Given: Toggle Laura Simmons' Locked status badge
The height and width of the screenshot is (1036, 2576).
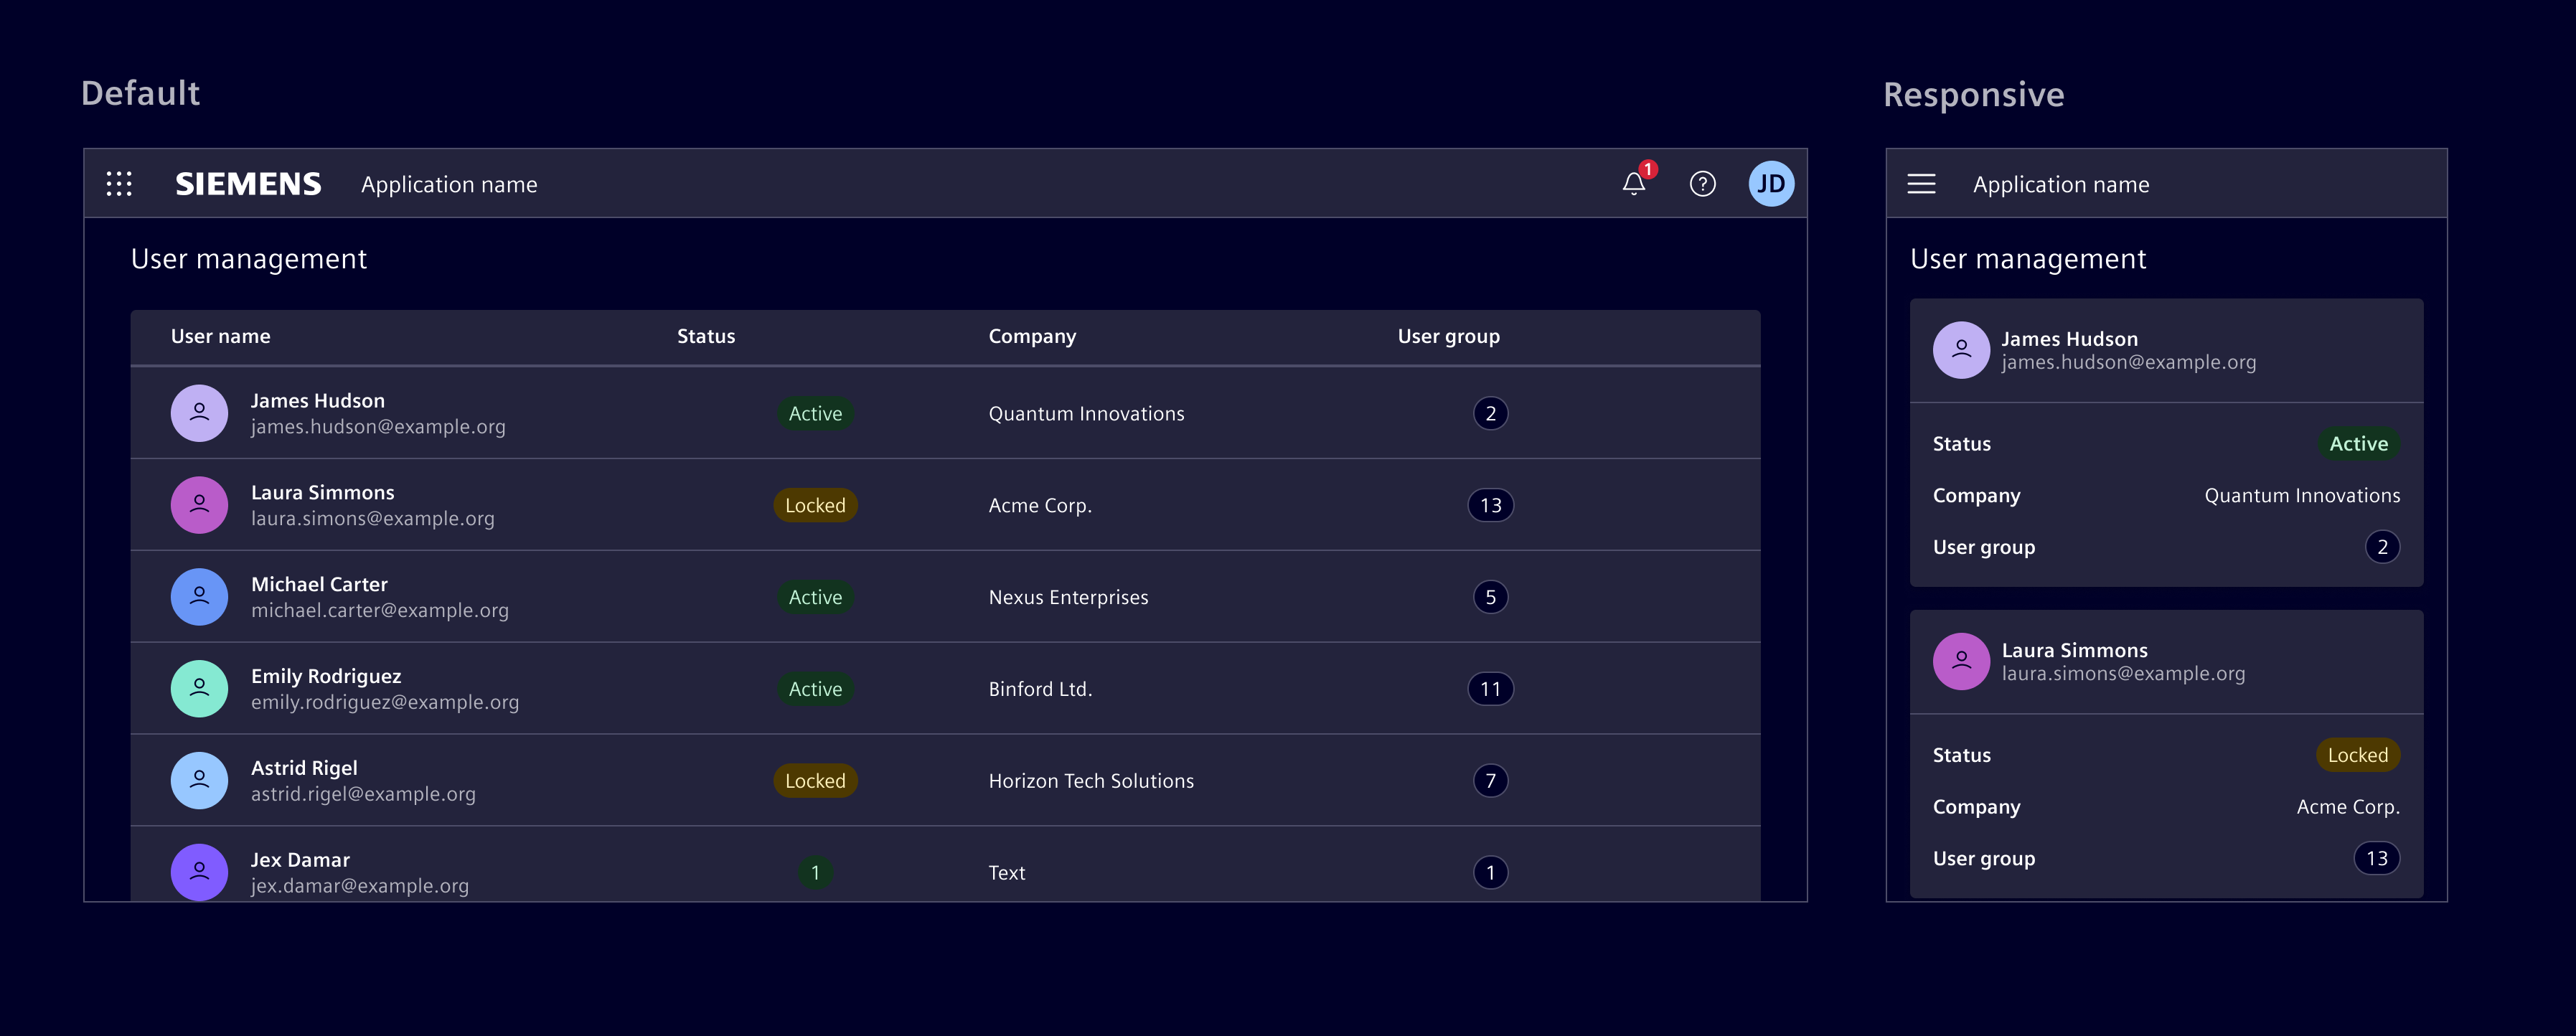Looking at the screenshot, I should tap(815, 505).
